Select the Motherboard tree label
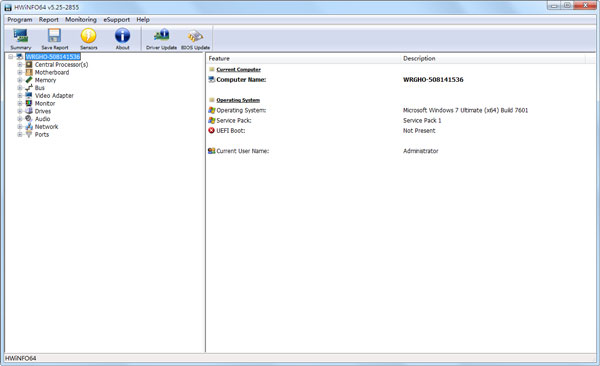600x366 pixels. 52,72
